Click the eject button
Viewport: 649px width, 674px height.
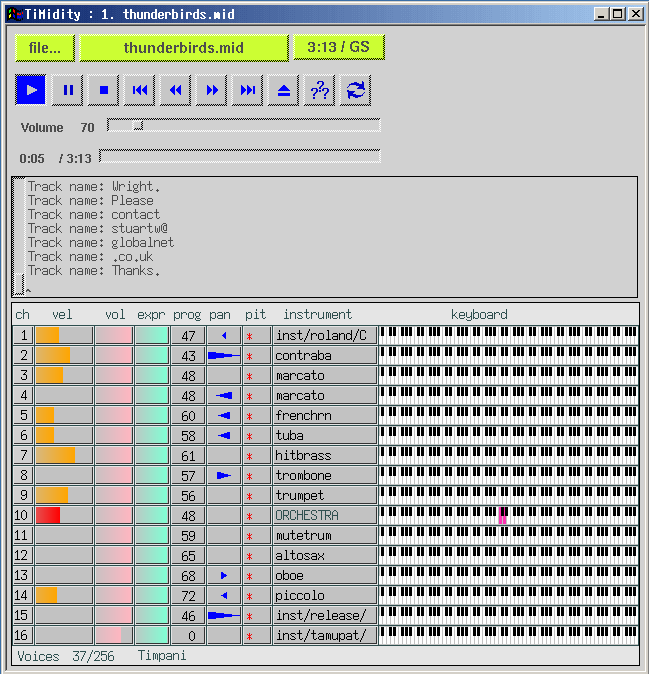[283, 90]
